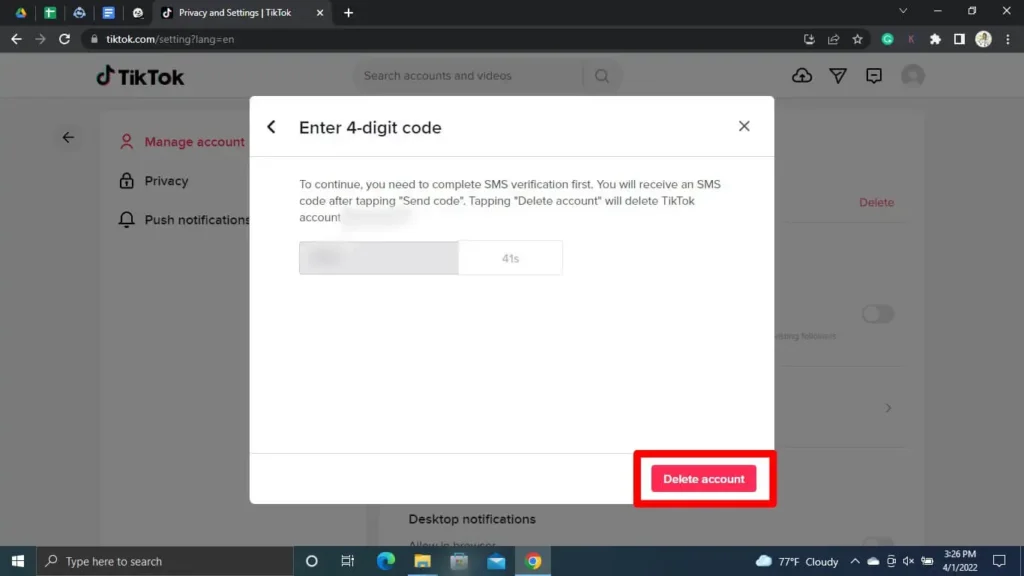Close the TikTok browser tab
This screenshot has width=1024, height=576.
320,12
